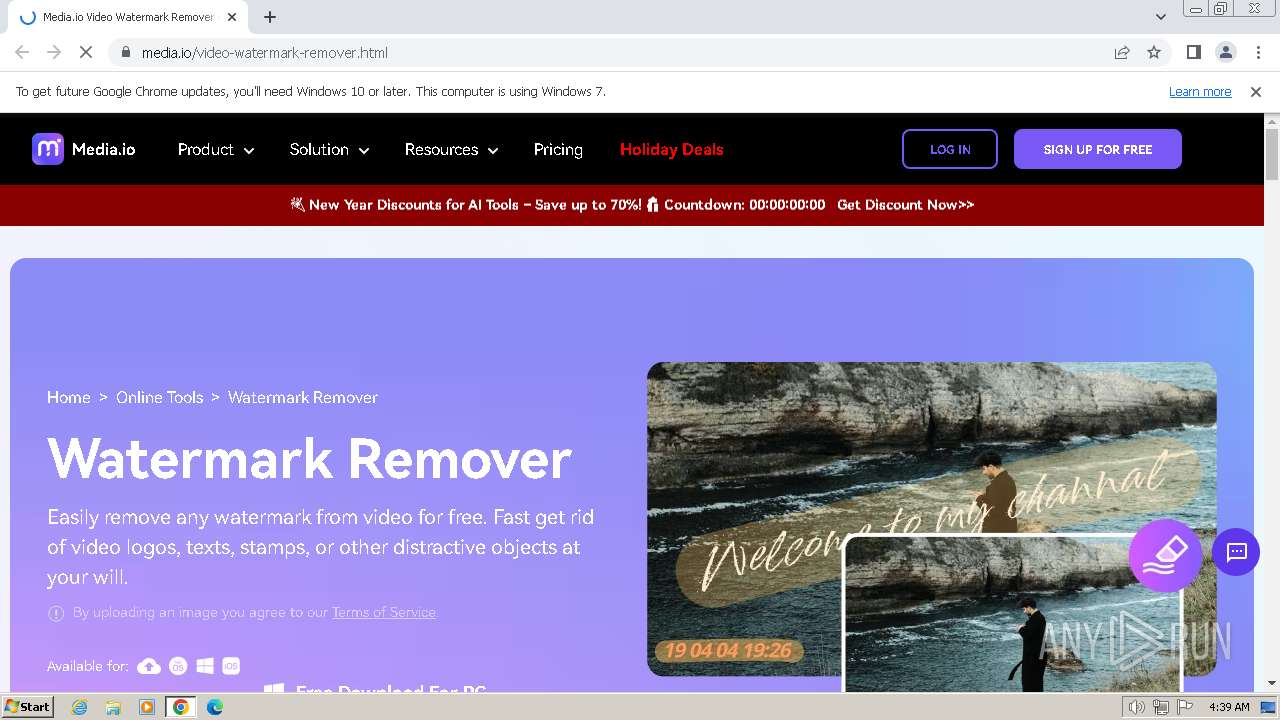Click the taskbar network icon
The height and width of the screenshot is (720, 1280).
click(x=1161, y=707)
